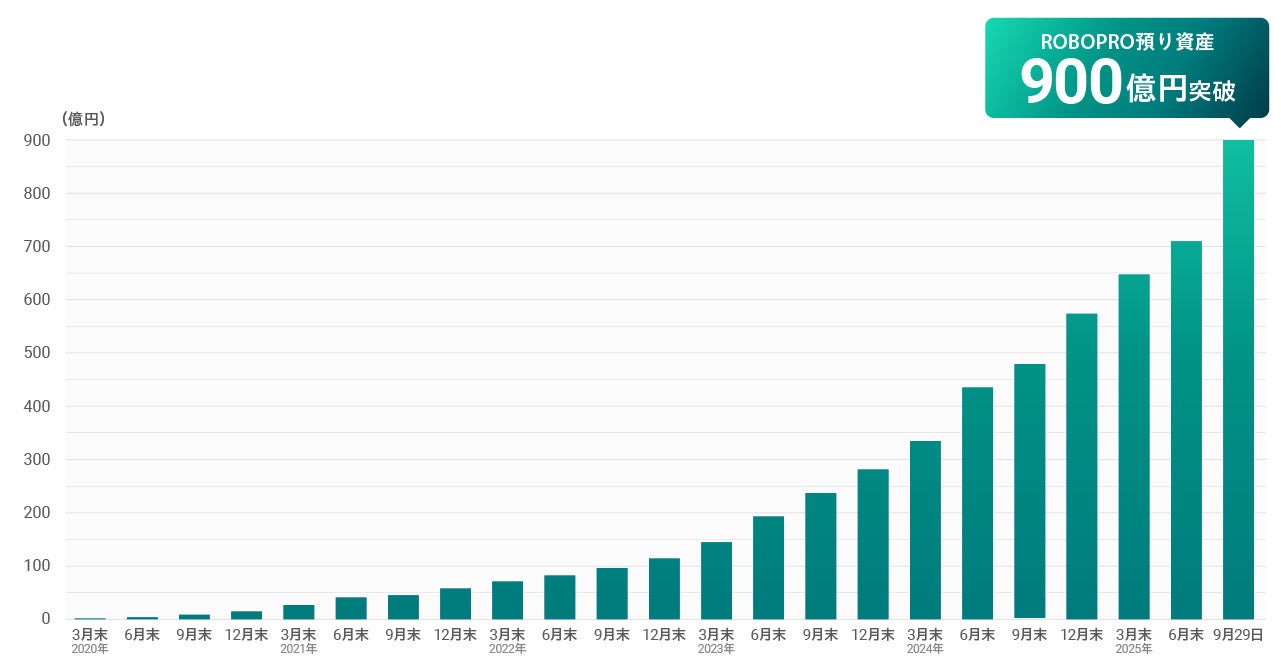Image resolution: width=1281 pixels, height=670 pixels.
Task: Click the 6月末 label just before 9月29日
Action: point(1186,634)
